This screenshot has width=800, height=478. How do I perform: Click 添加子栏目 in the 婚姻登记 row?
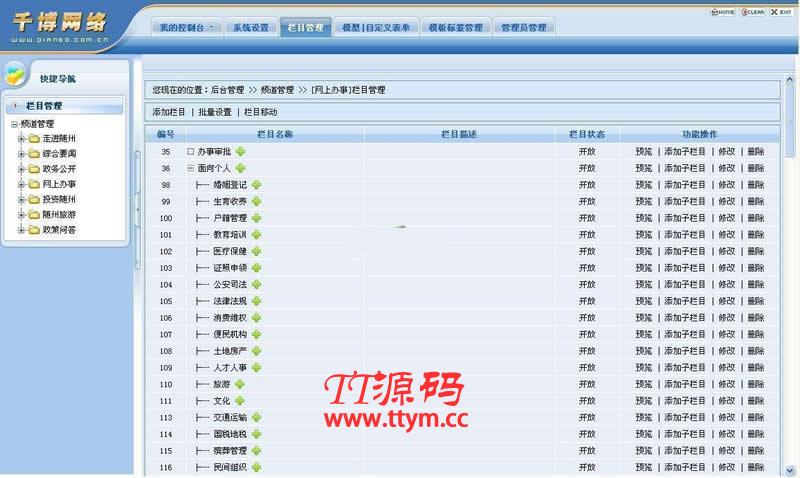(685, 185)
